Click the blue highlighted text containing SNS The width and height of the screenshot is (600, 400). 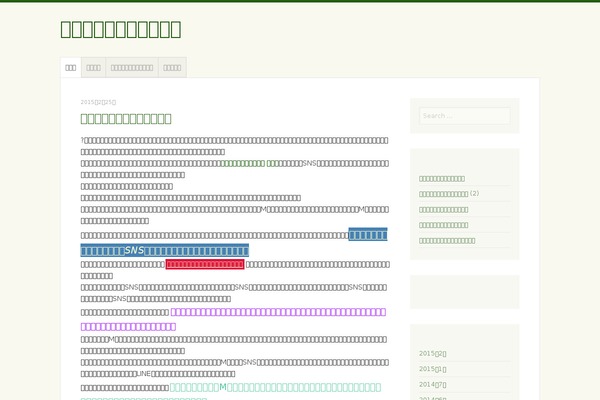(x=165, y=250)
